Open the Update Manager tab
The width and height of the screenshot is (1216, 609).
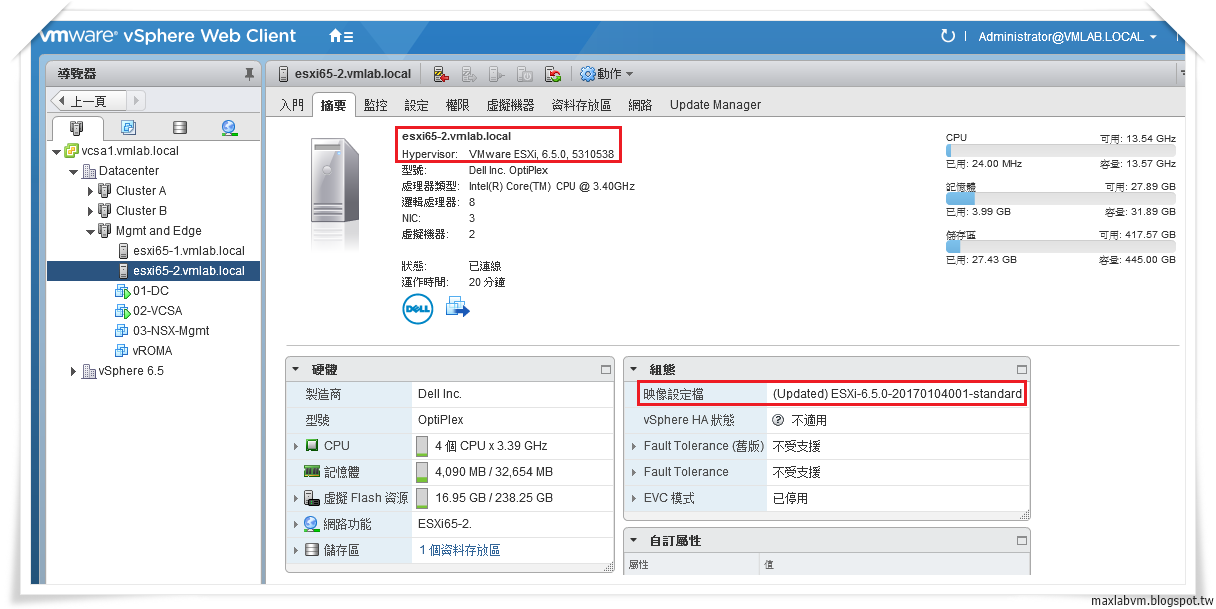(716, 104)
